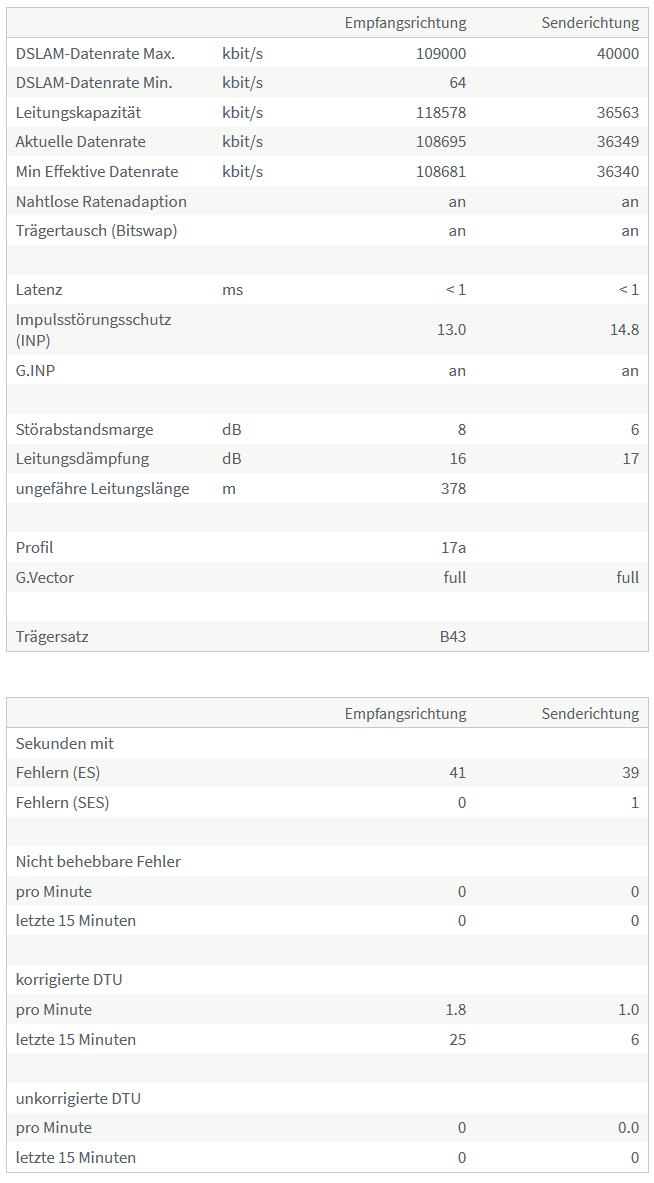654x1183 pixels.
Task: Click the Nicht behebbare Fehler heading
Action: (x=98, y=861)
